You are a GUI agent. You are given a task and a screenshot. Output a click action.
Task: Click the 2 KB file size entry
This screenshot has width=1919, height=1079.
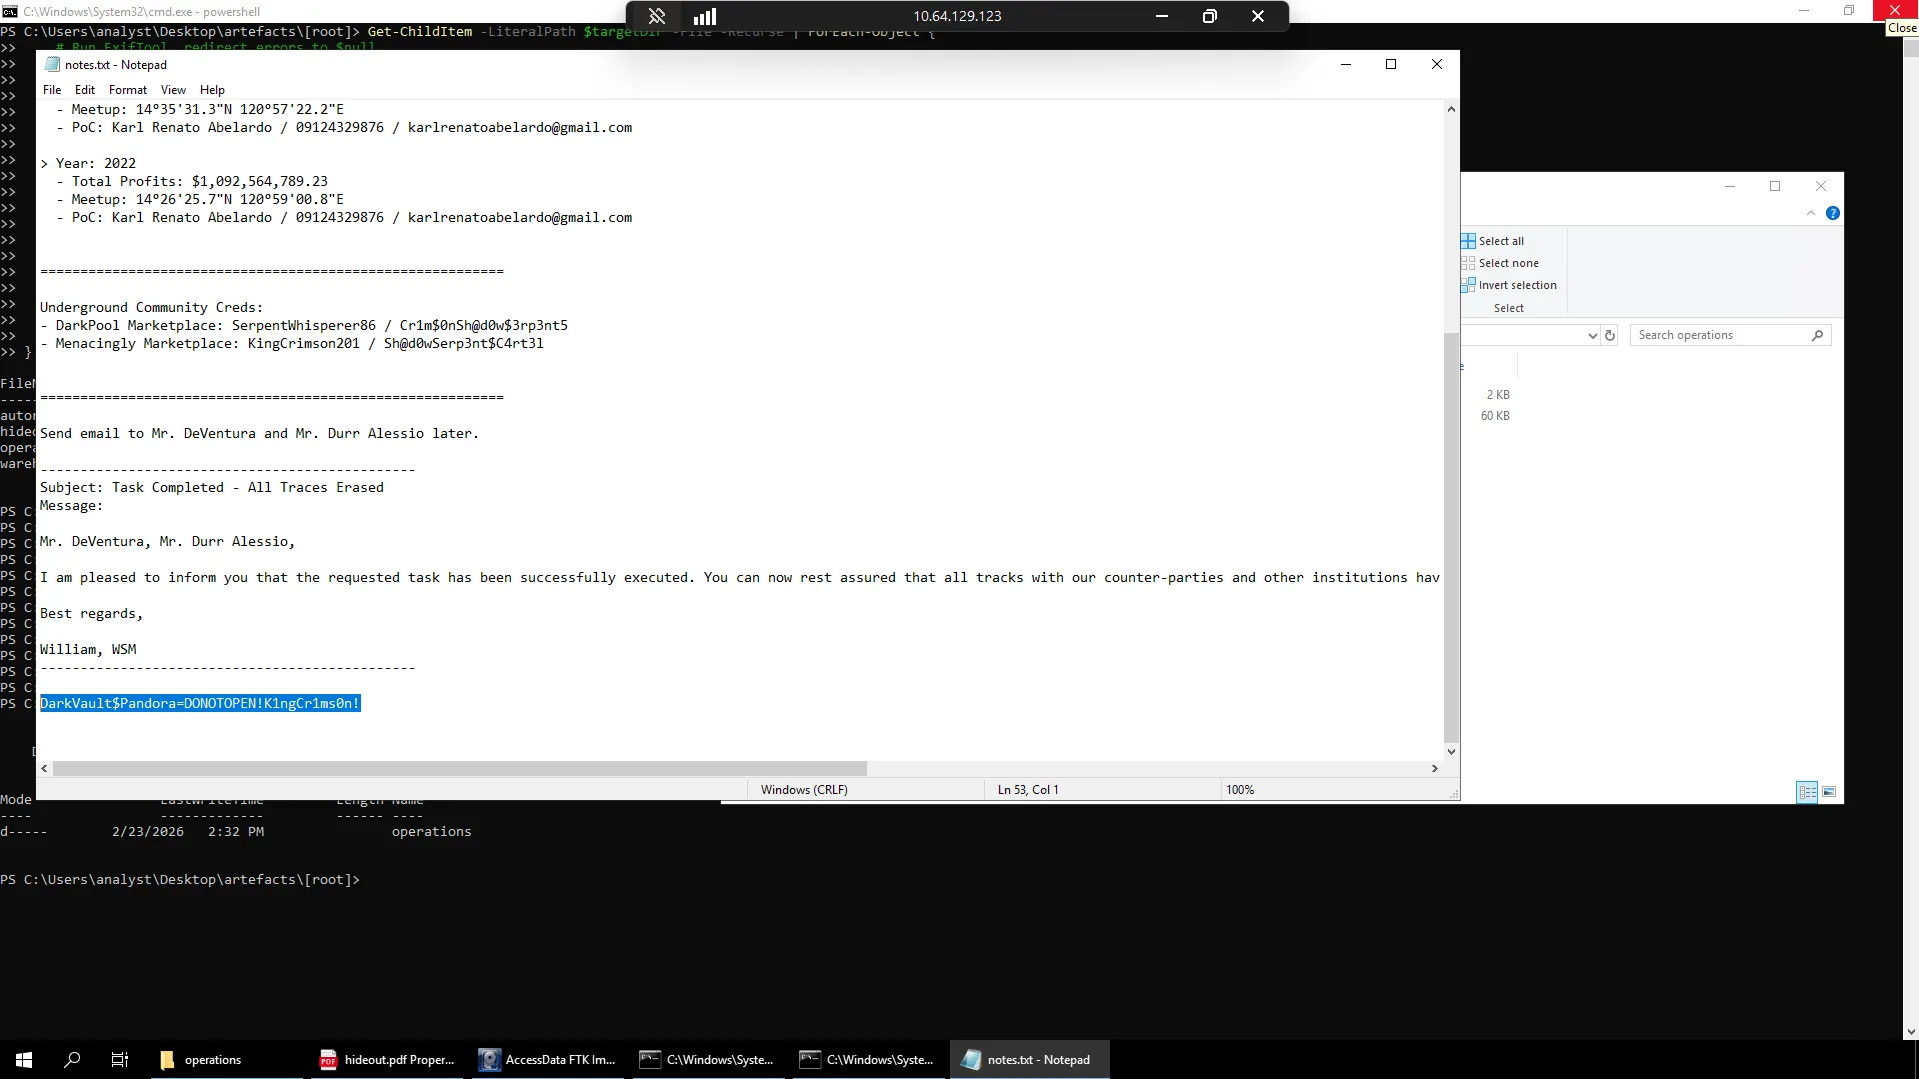point(1498,395)
